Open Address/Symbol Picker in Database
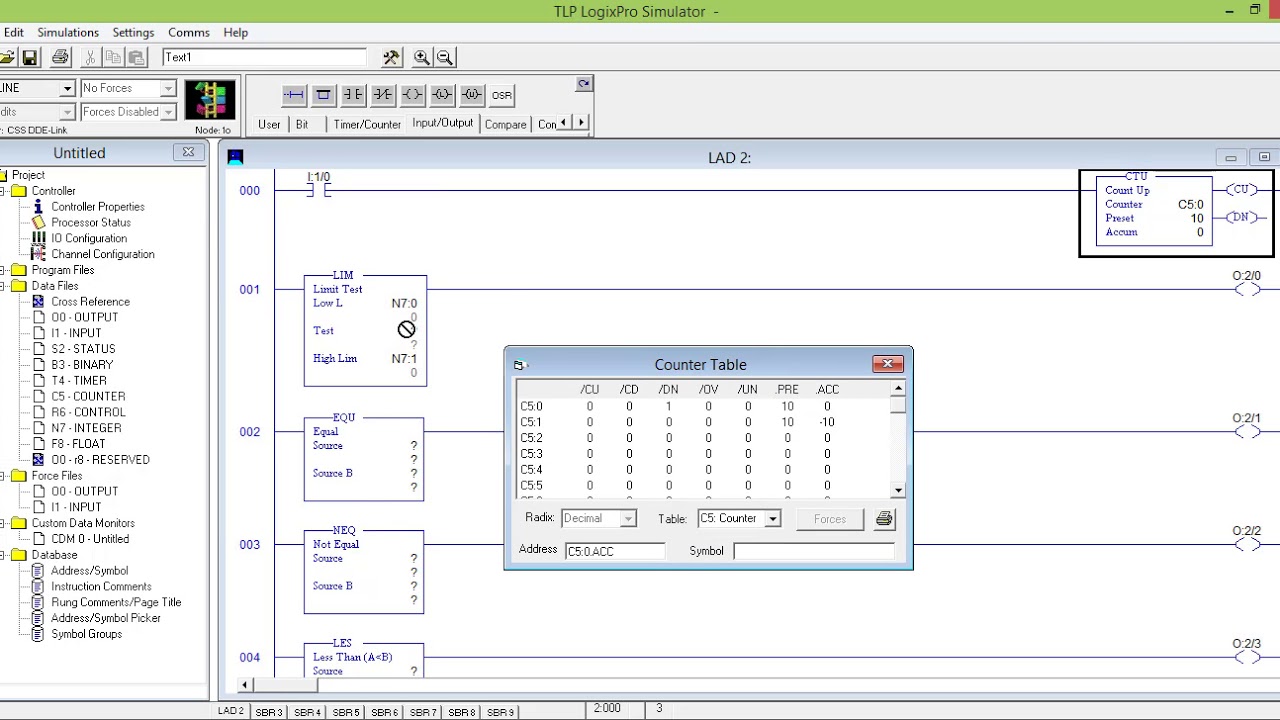The height and width of the screenshot is (720, 1280). click(x=106, y=618)
